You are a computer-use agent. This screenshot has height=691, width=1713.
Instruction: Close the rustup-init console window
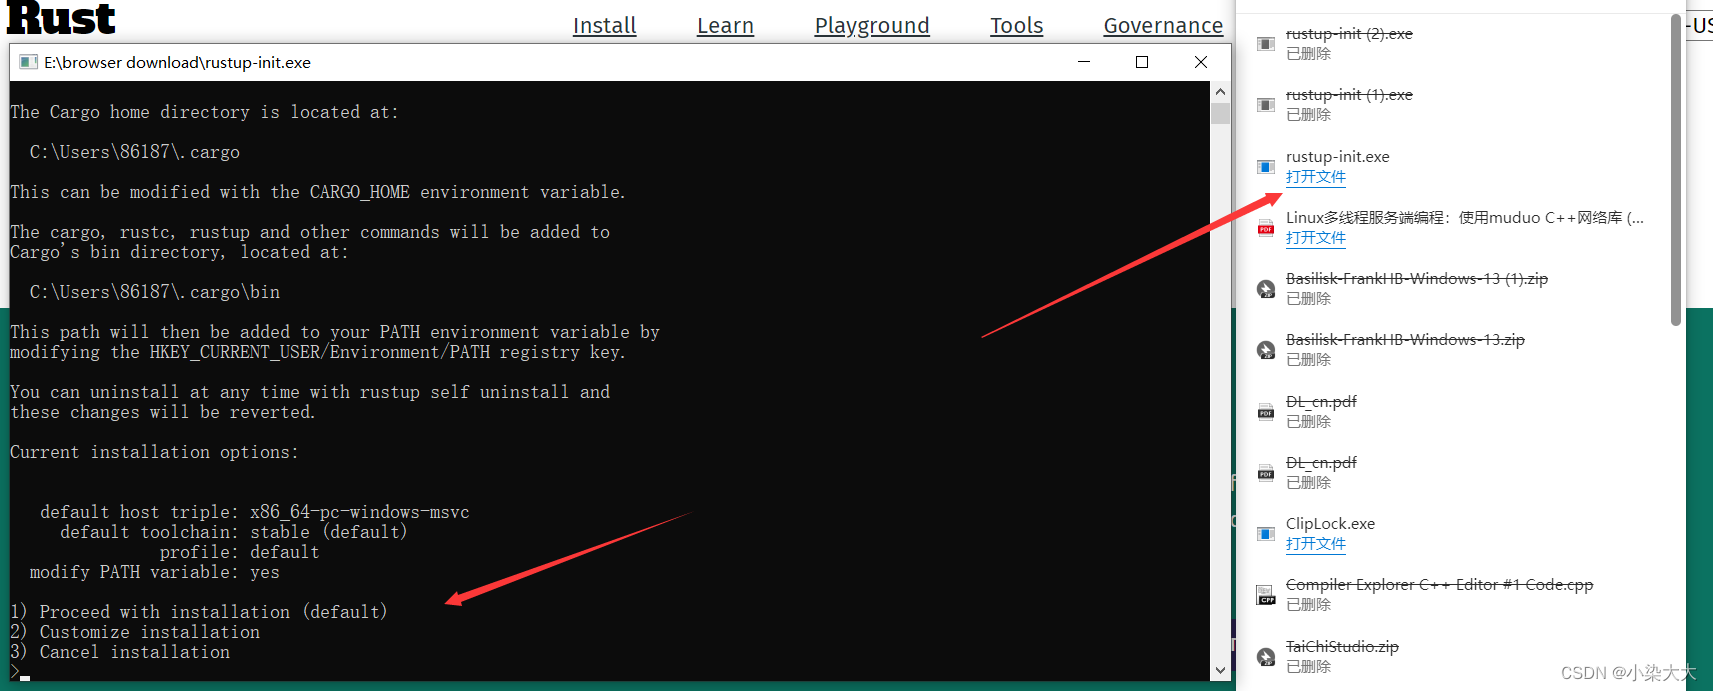point(1201,62)
